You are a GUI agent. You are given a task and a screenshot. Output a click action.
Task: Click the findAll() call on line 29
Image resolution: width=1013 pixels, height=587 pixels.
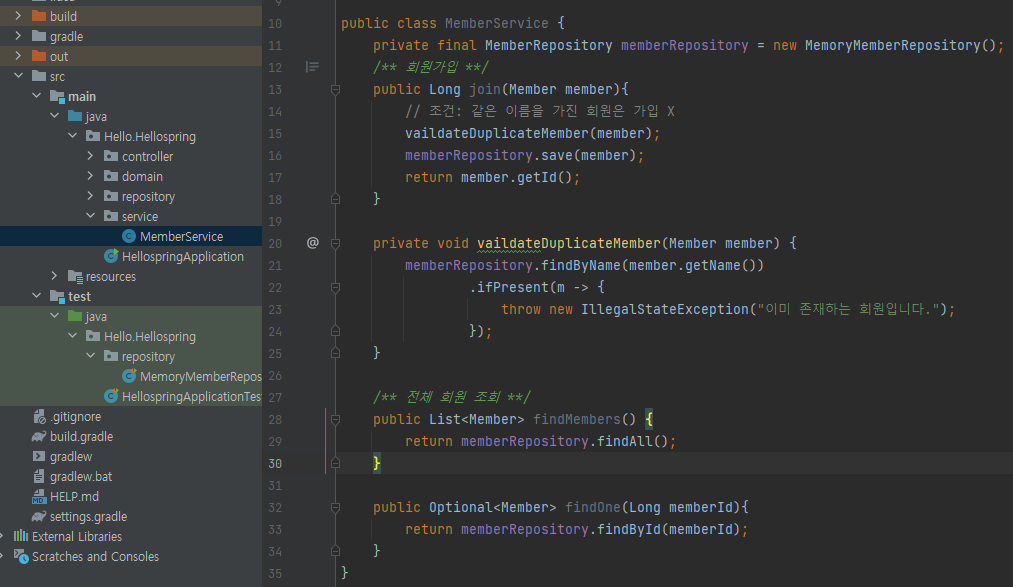(x=632, y=442)
